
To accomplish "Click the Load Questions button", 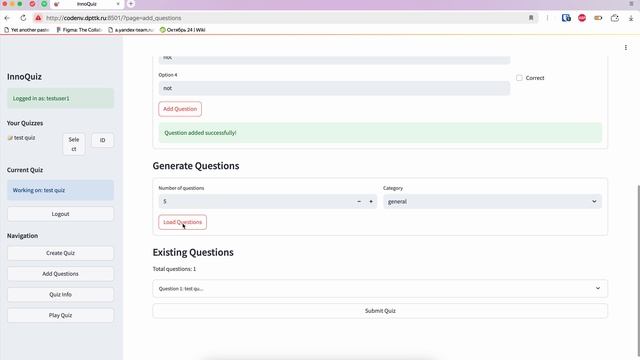I will point(182,222).
